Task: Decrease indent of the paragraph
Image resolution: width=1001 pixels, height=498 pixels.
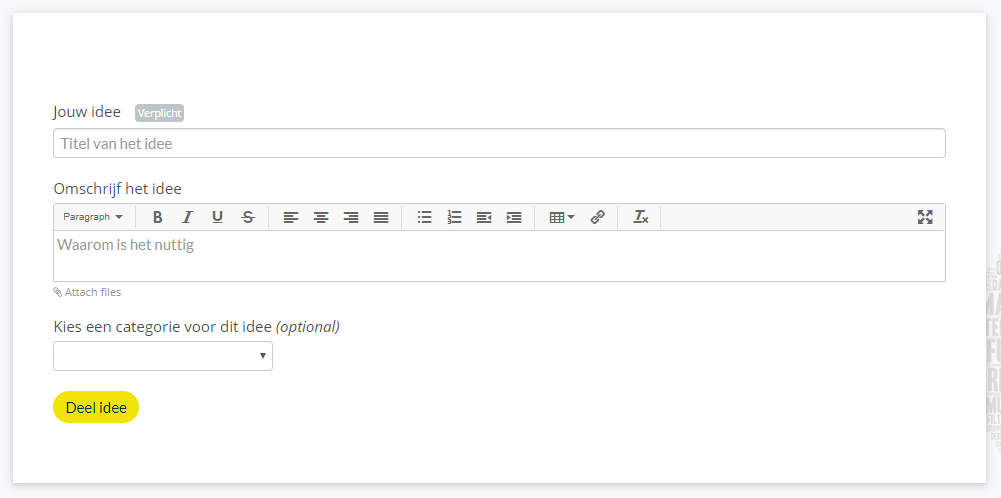Action: [484, 217]
